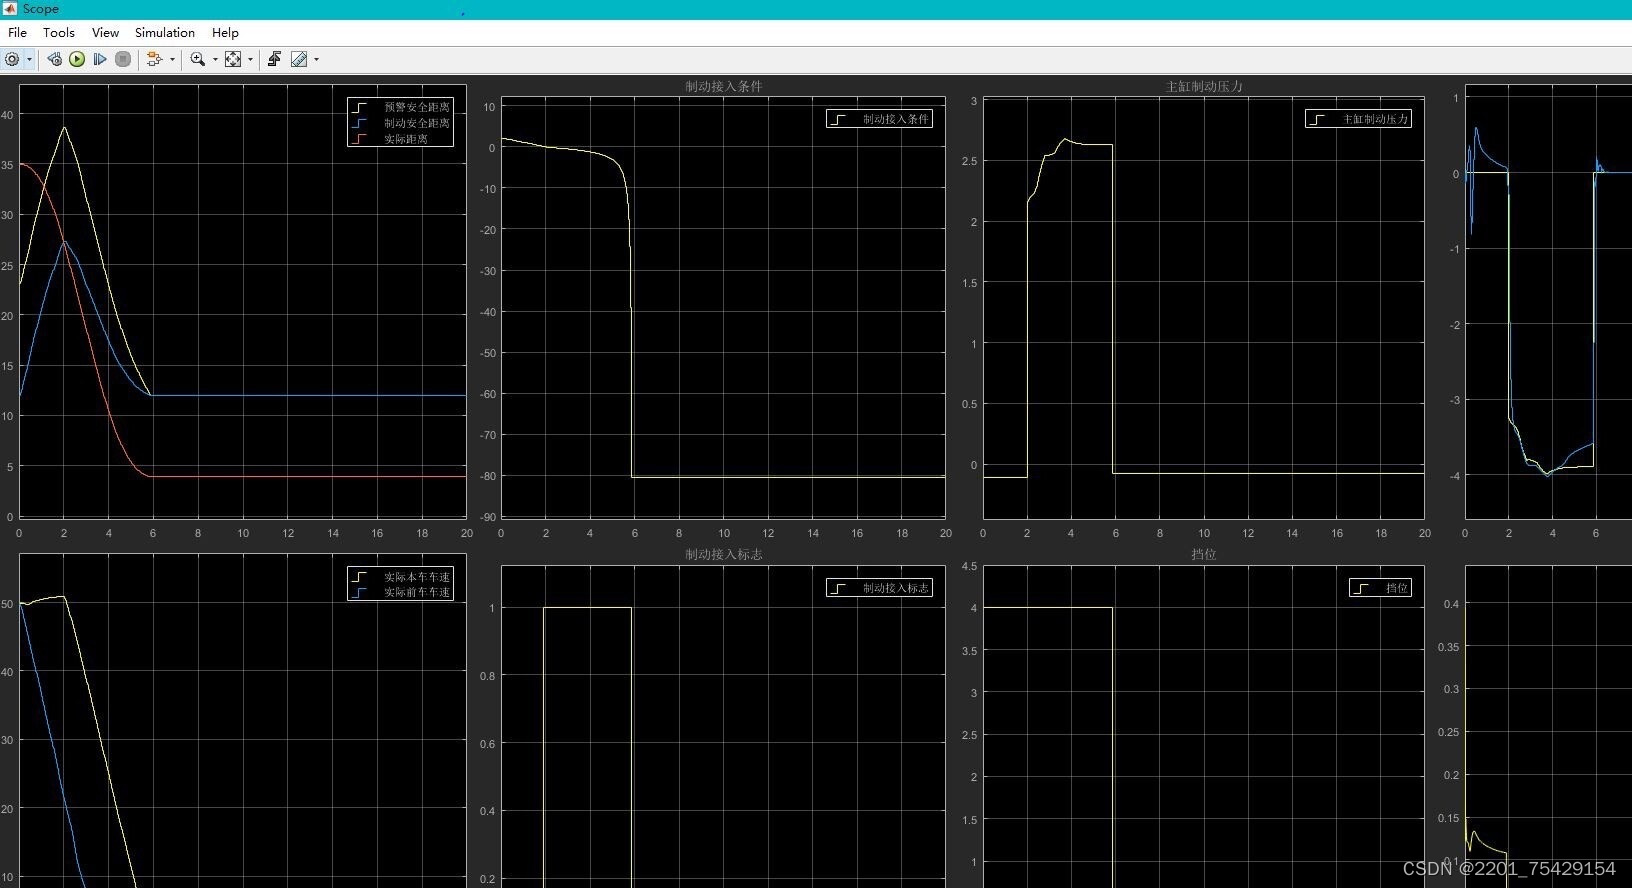The width and height of the screenshot is (1632, 888).
Task: Expand the Scale Axes dropdown arrow
Action: click(250, 59)
